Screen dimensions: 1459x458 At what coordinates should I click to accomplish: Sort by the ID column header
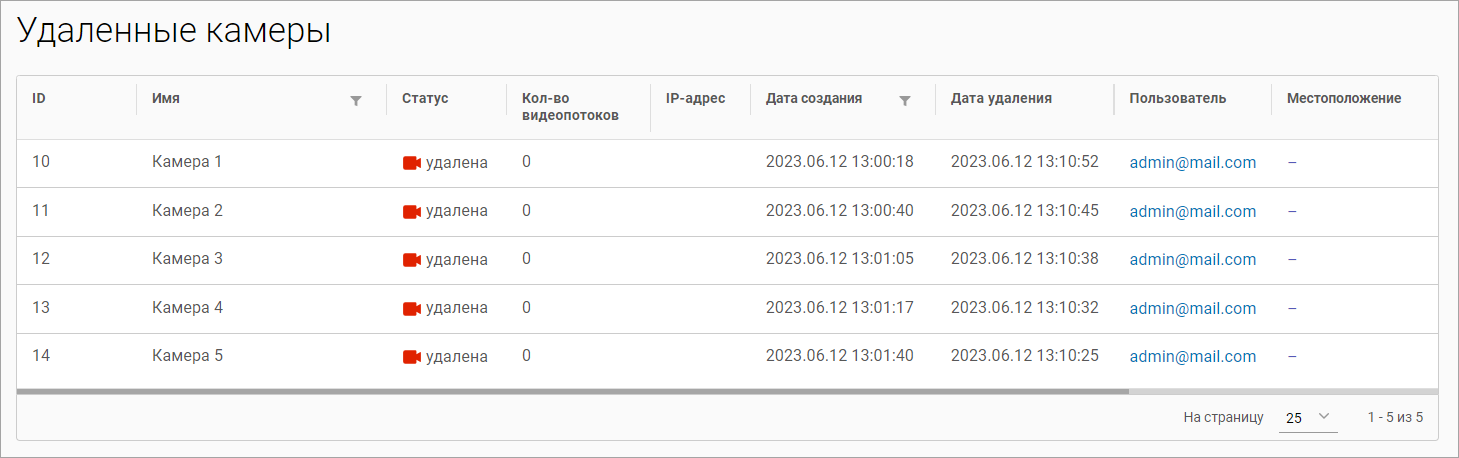(39, 98)
